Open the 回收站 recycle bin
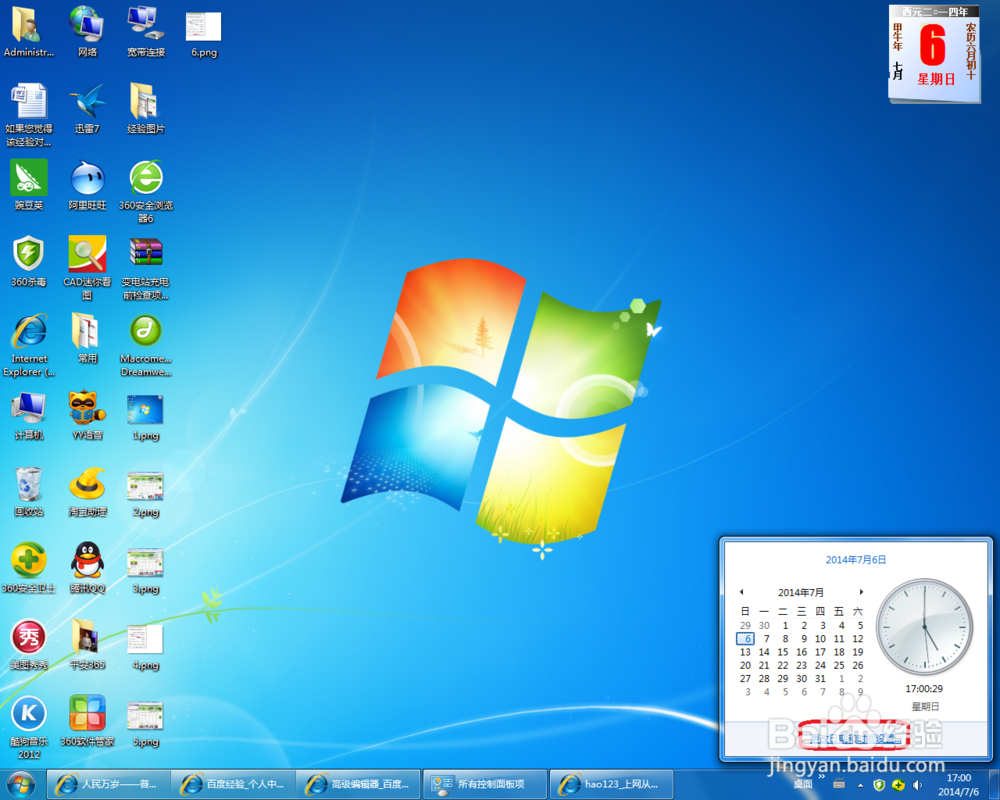Viewport: 1000px width, 800px height. [29, 491]
